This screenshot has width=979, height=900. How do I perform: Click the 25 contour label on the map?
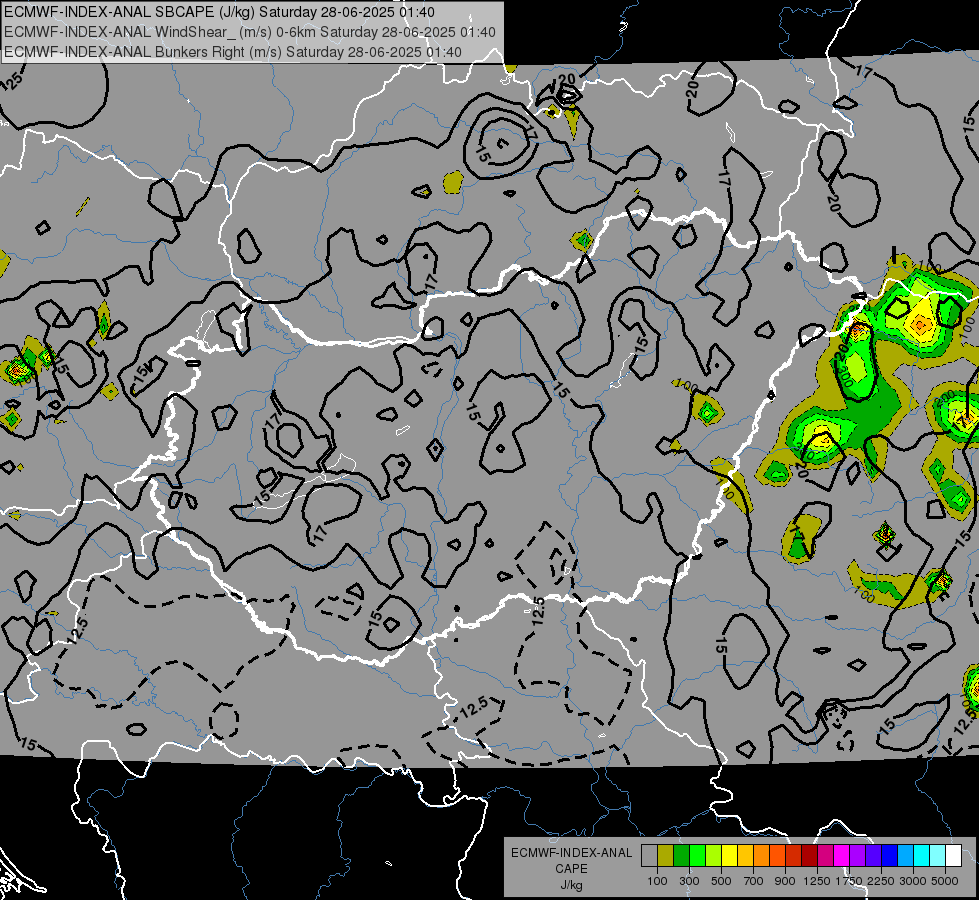point(14,80)
